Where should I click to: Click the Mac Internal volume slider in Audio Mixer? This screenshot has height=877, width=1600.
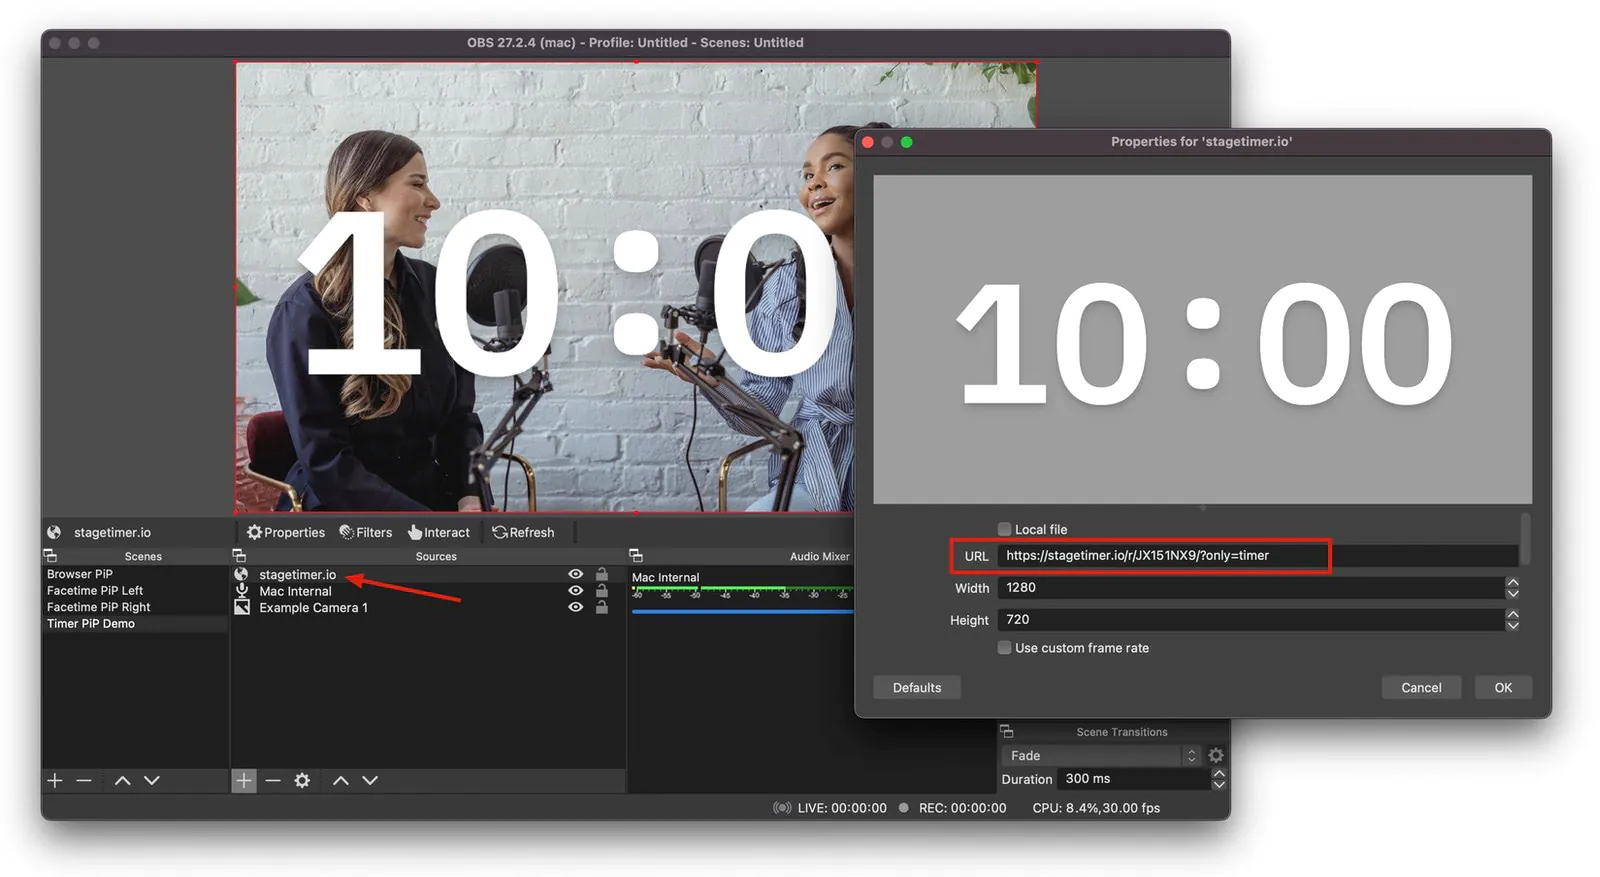click(x=742, y=611)
